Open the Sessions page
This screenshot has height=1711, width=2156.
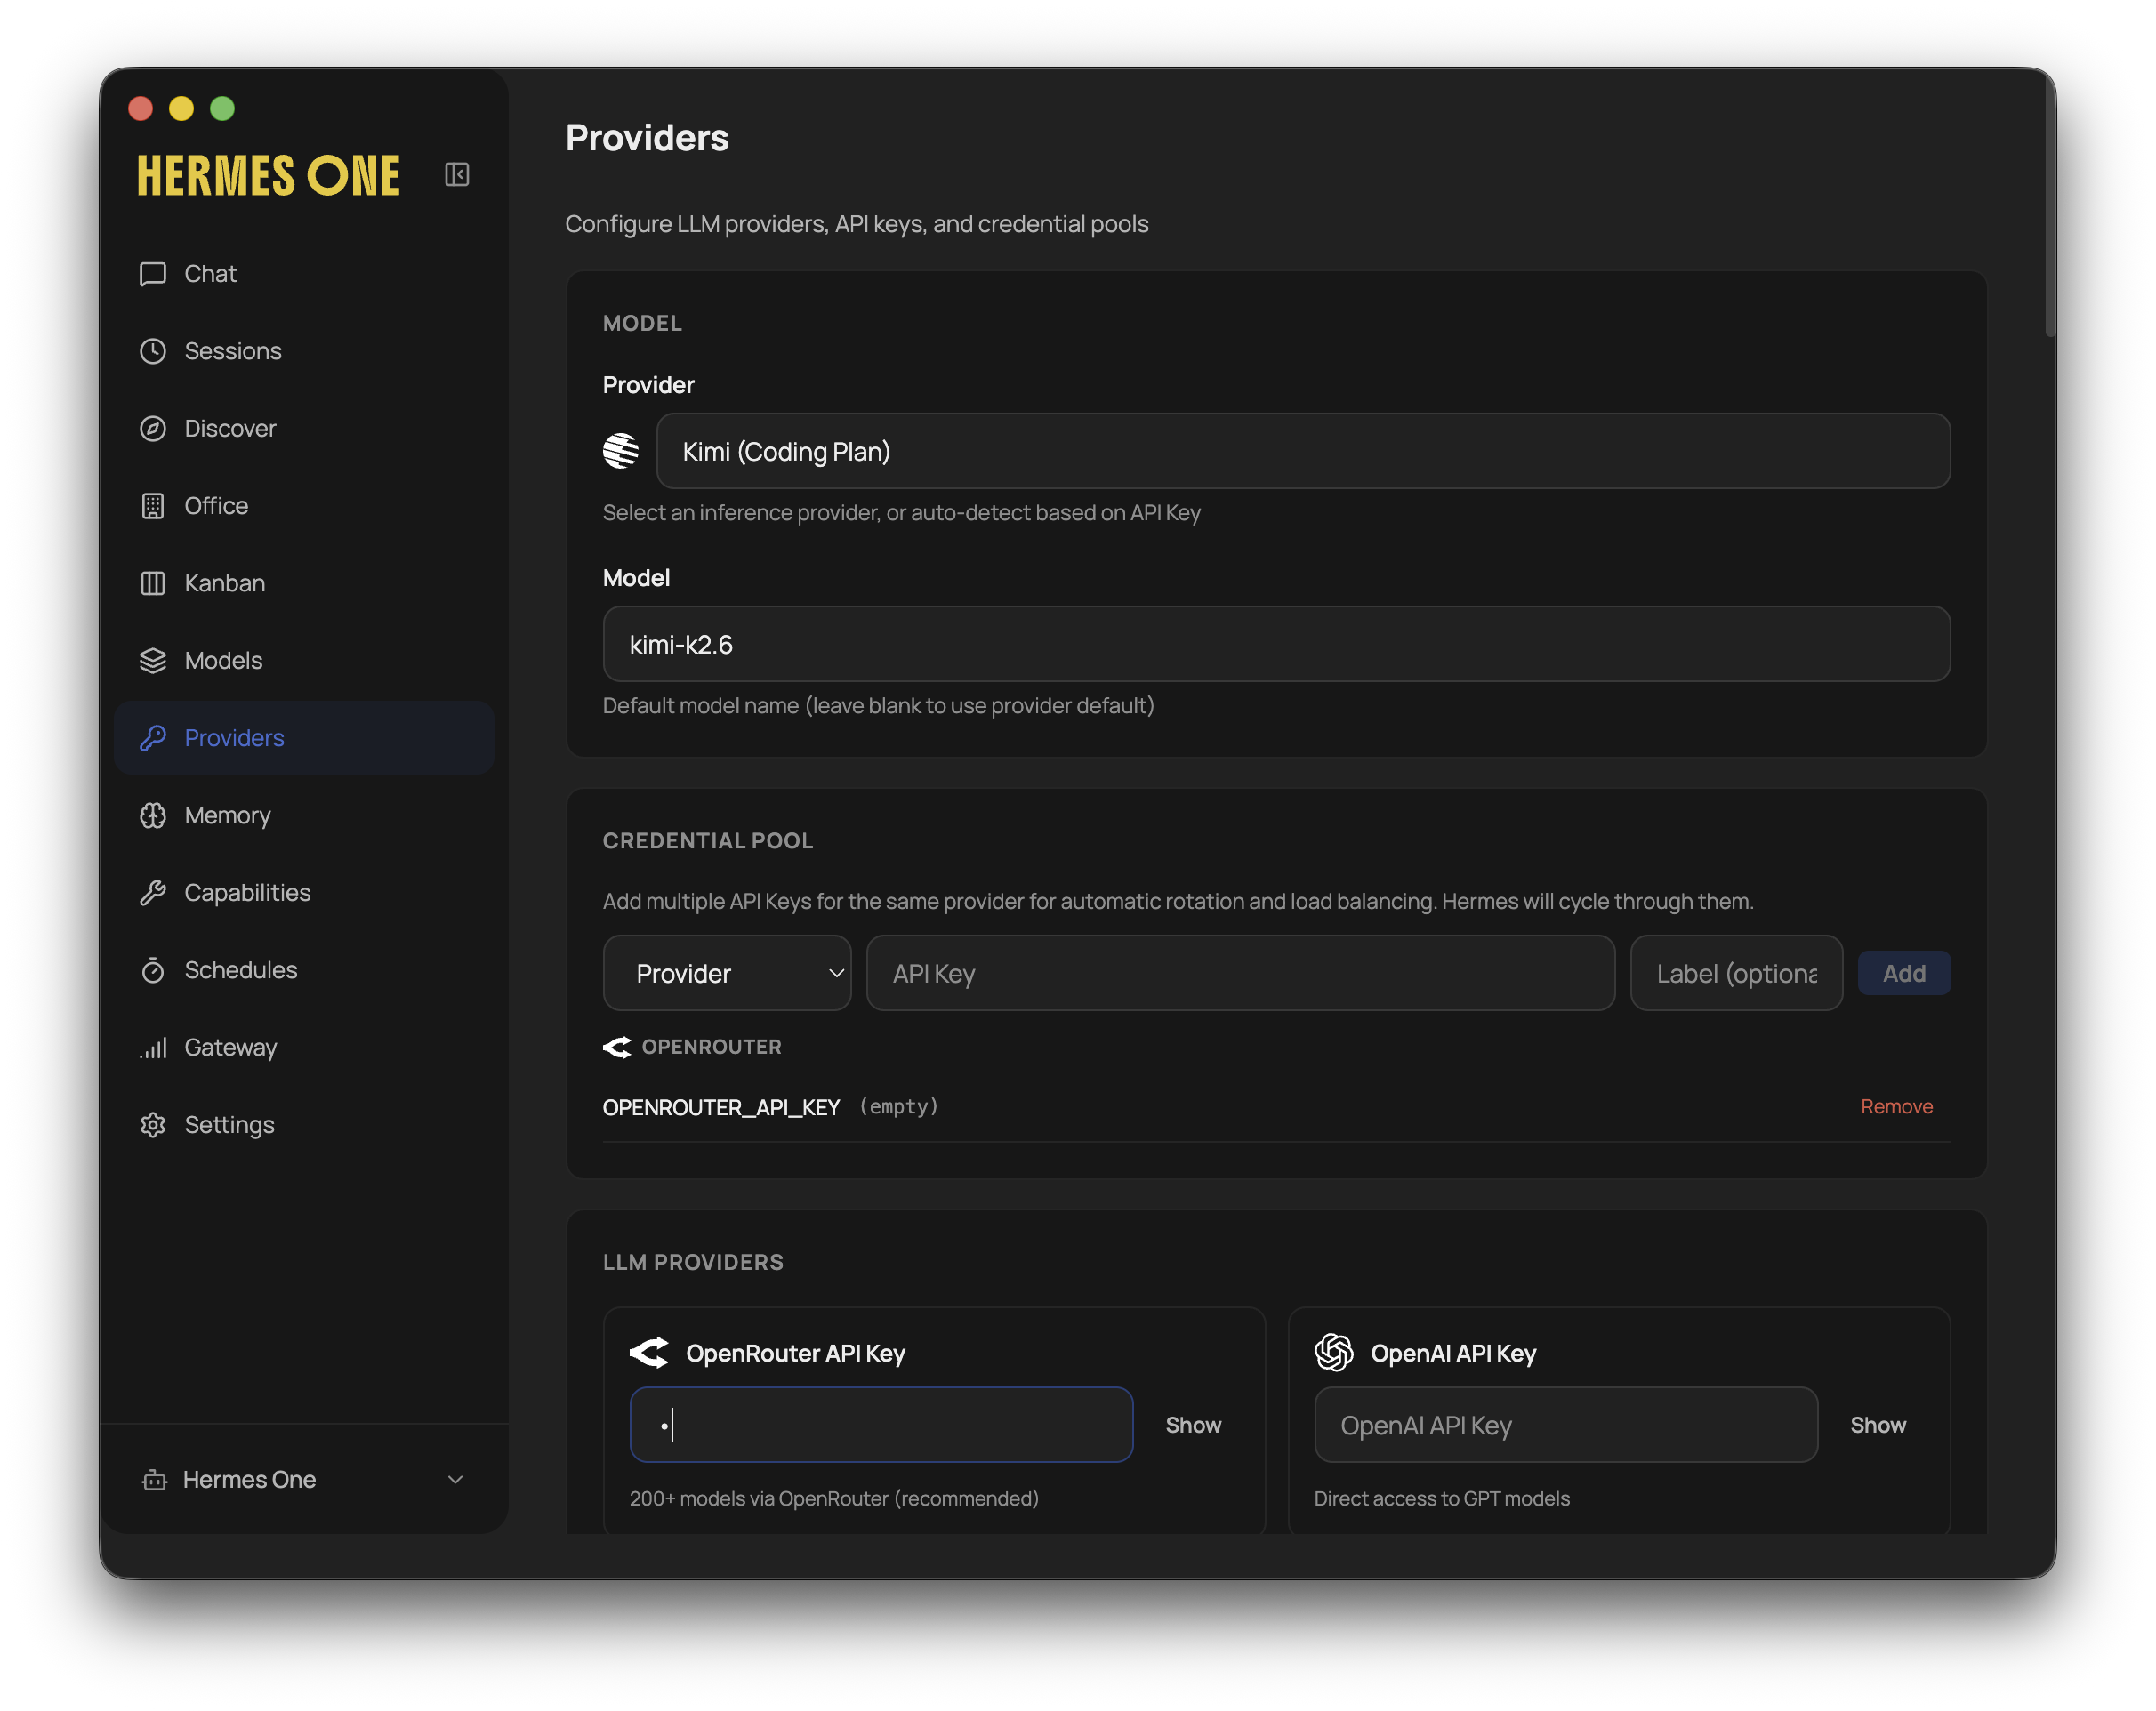point(304,351)
